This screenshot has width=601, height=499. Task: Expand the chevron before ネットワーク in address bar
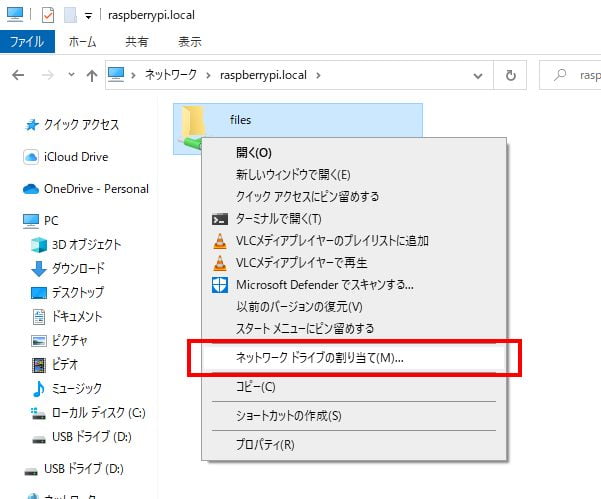click(133, 75)
